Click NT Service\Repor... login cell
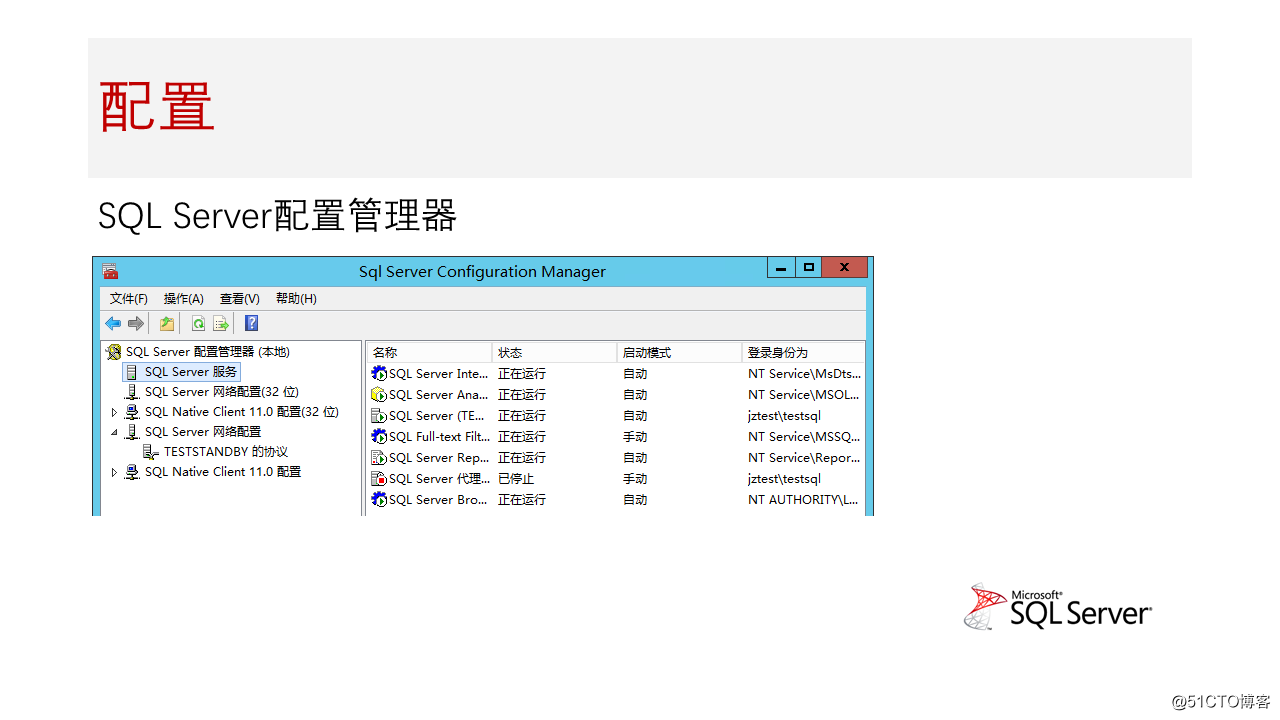Viewport: 1280px width, 720px height. click(804, 458)
